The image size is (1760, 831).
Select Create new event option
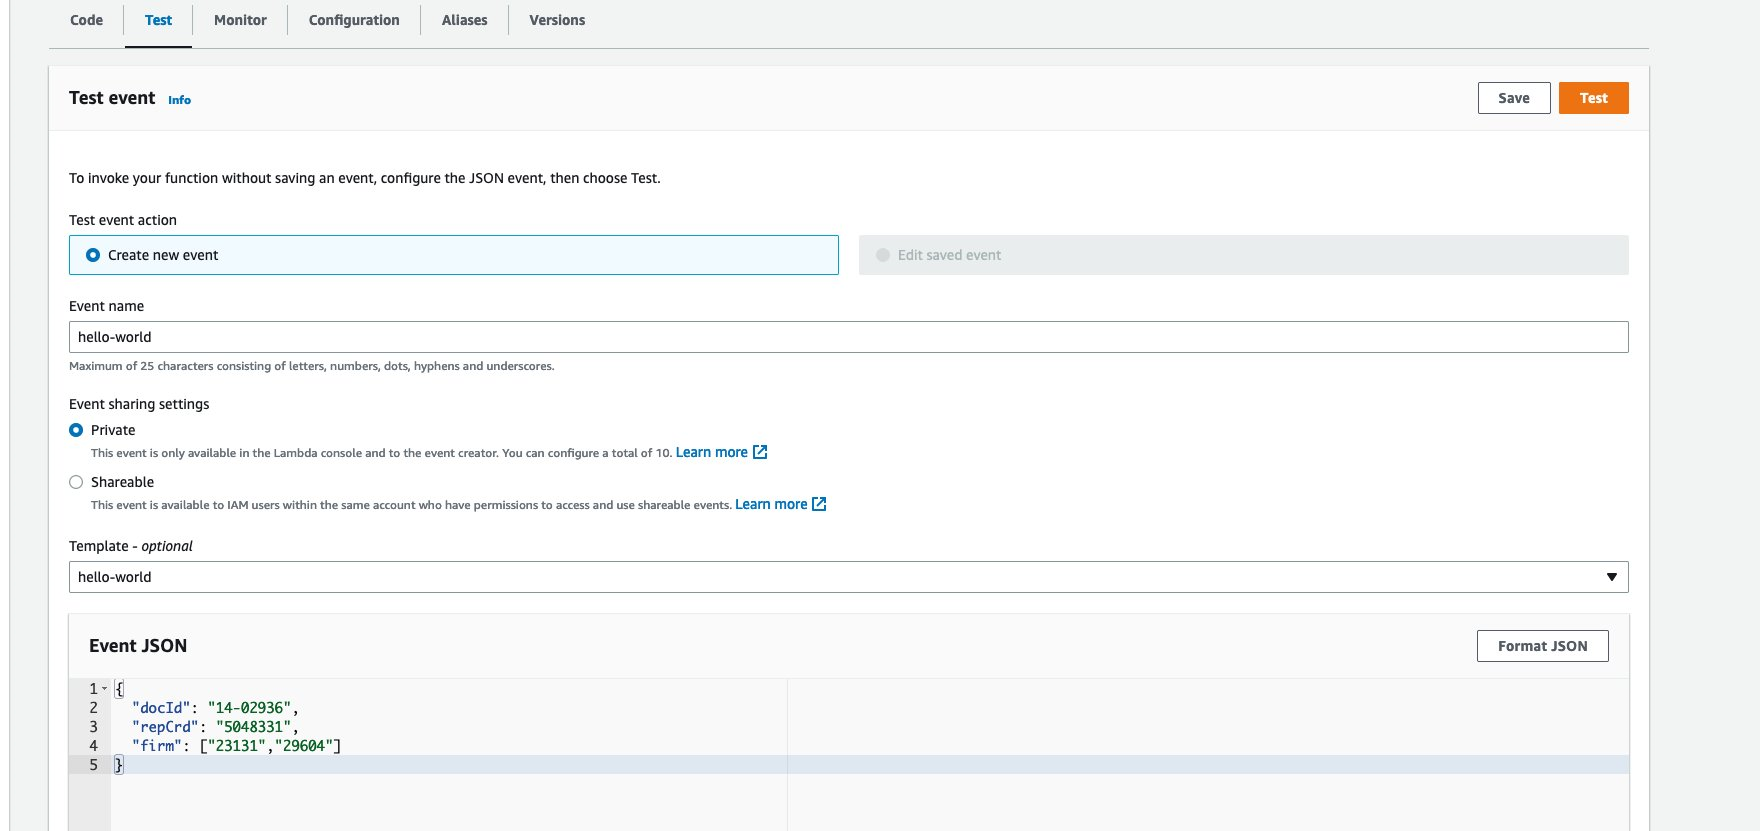click(453, 255)
